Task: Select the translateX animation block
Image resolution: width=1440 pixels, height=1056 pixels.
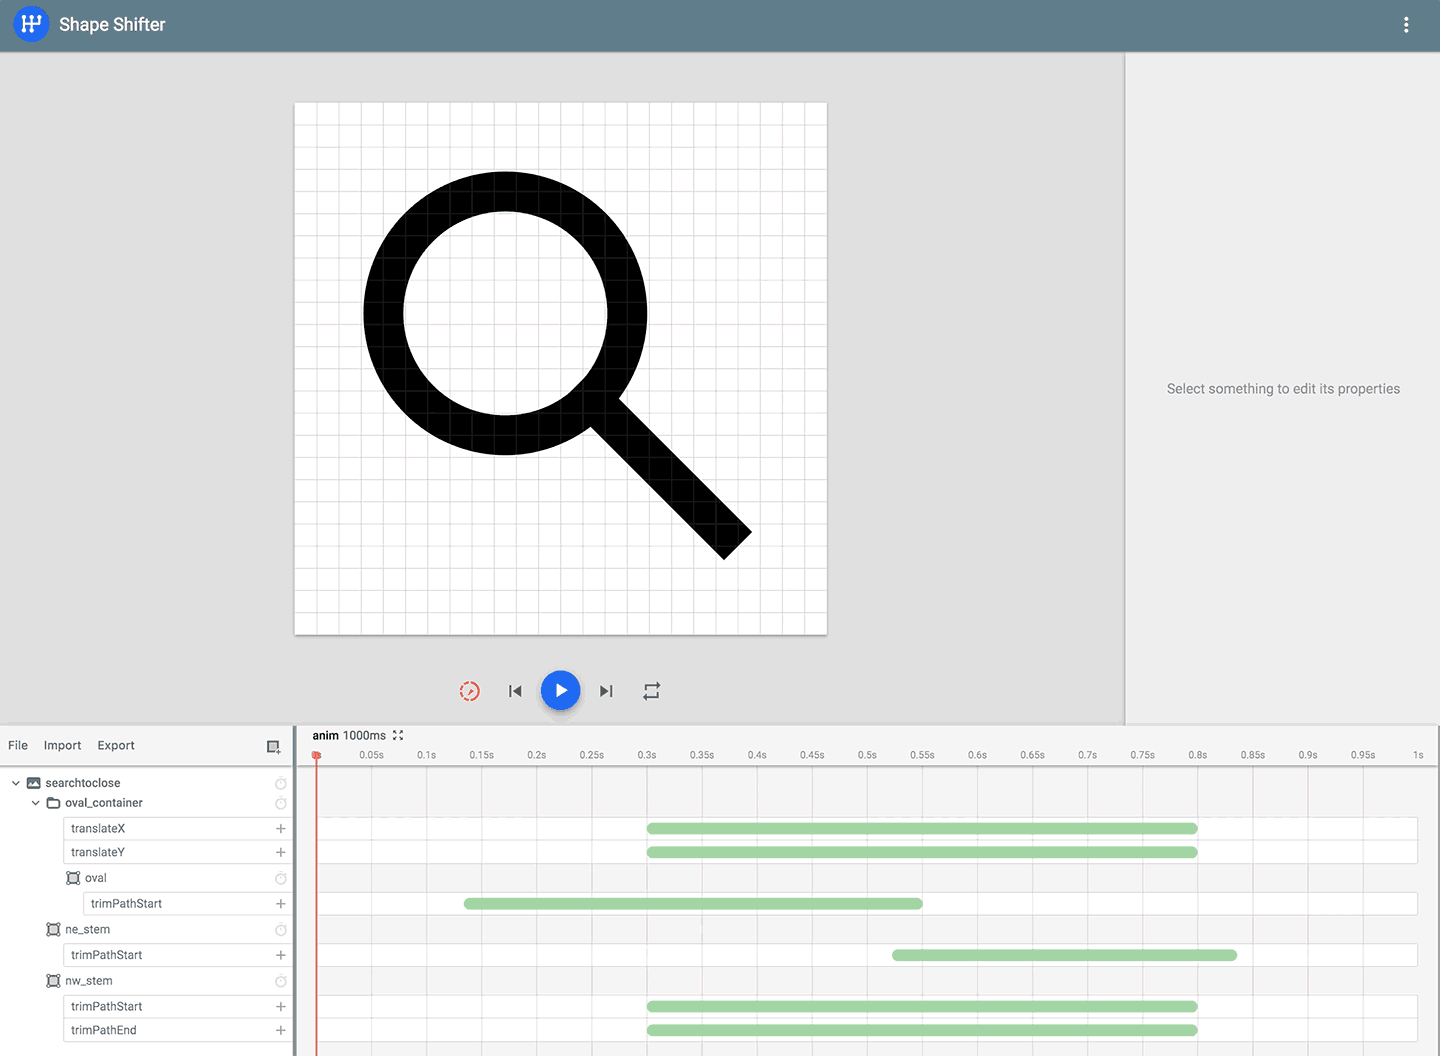Action: pos(922,829)
